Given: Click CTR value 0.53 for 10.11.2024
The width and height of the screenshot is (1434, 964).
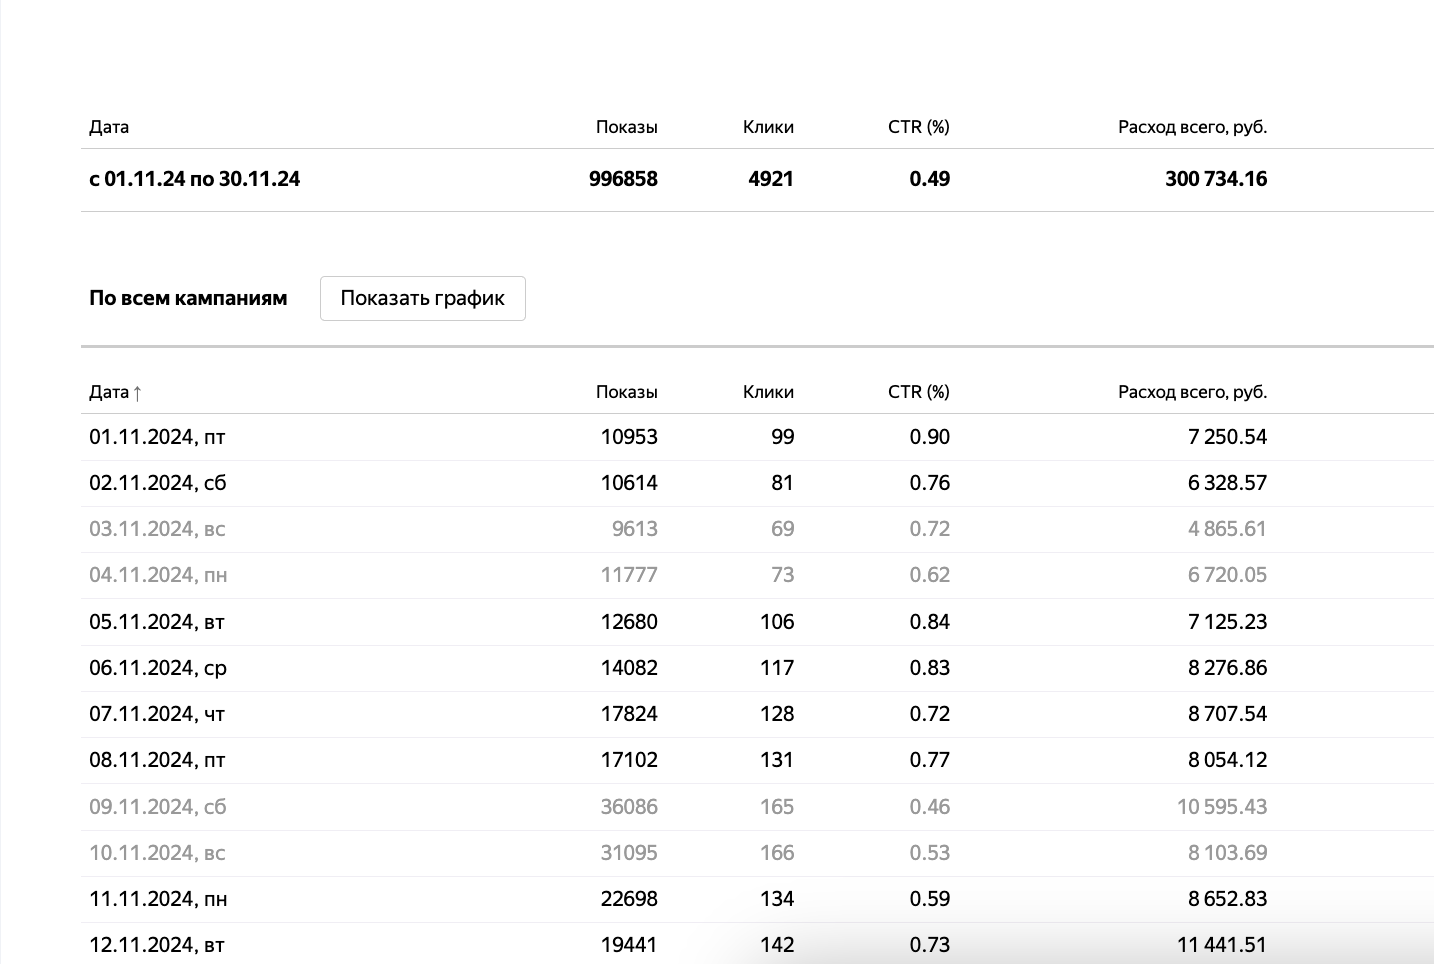Looking at the screenshot, I should pyautogui.click(x=929, y=853).
